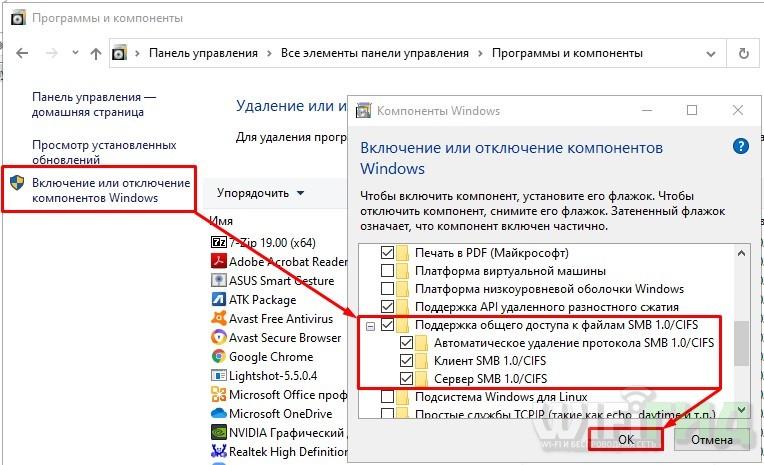The height and width of the screenshot is (465, 764).
Task: Click the Компоненты Windows title bar icon
Action: 363,111
